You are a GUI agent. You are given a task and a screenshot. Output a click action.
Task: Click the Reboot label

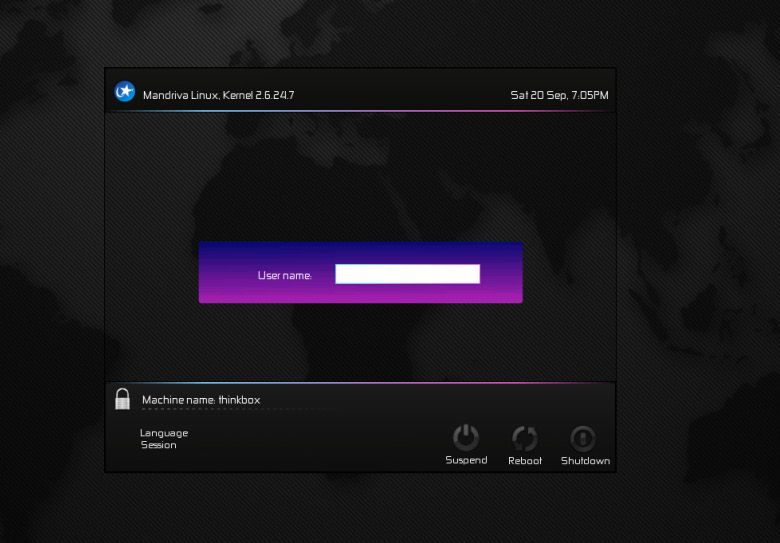[525, 461]
